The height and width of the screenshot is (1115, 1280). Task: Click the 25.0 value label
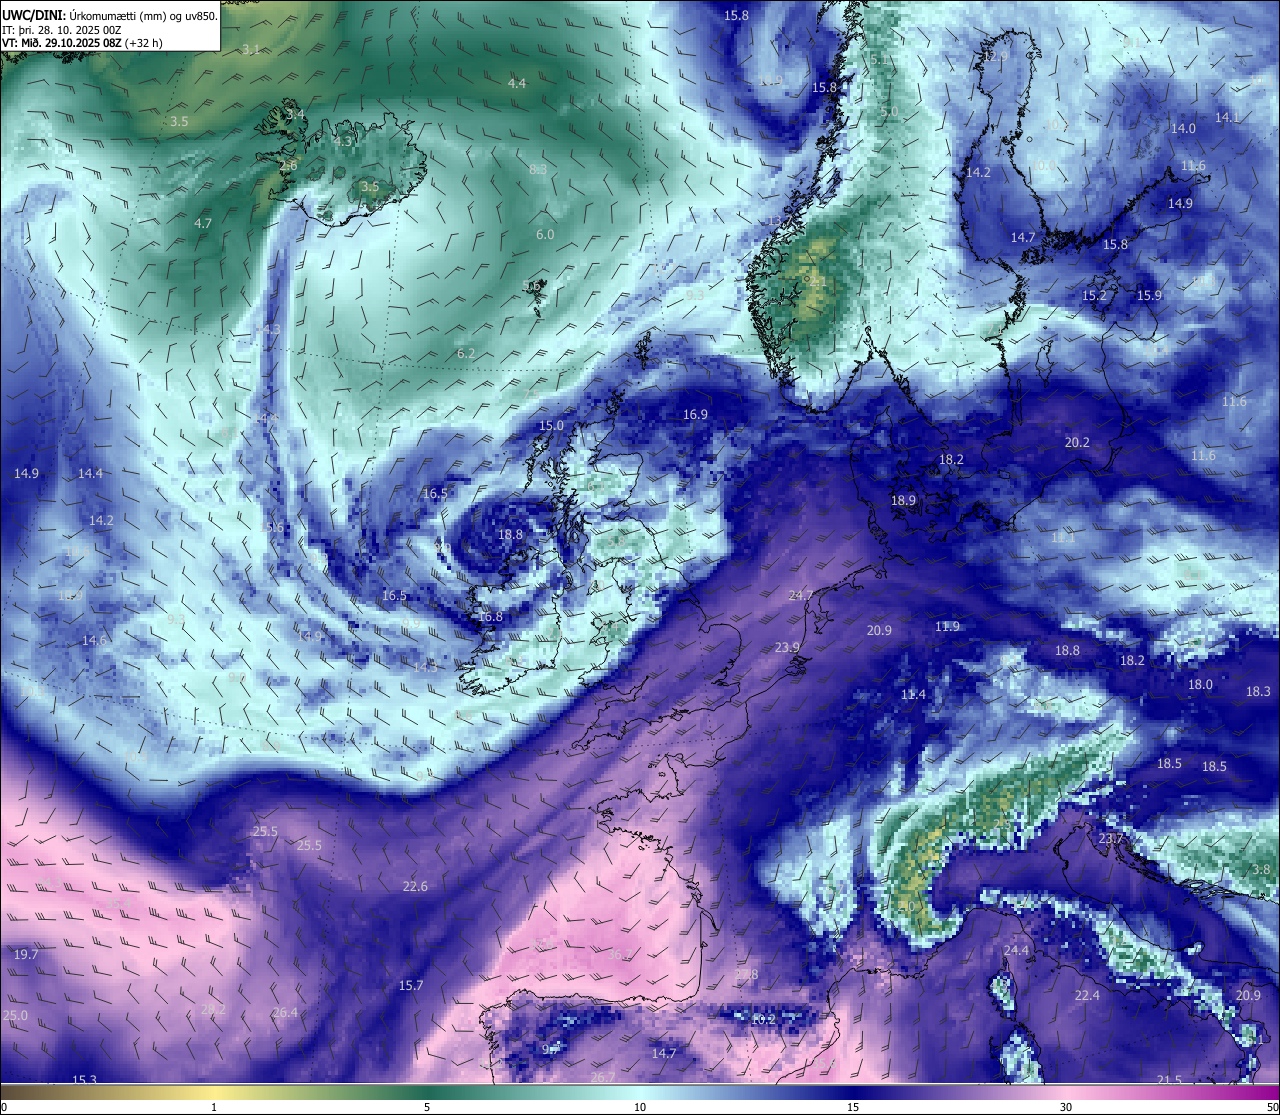tap(16, 1015)
